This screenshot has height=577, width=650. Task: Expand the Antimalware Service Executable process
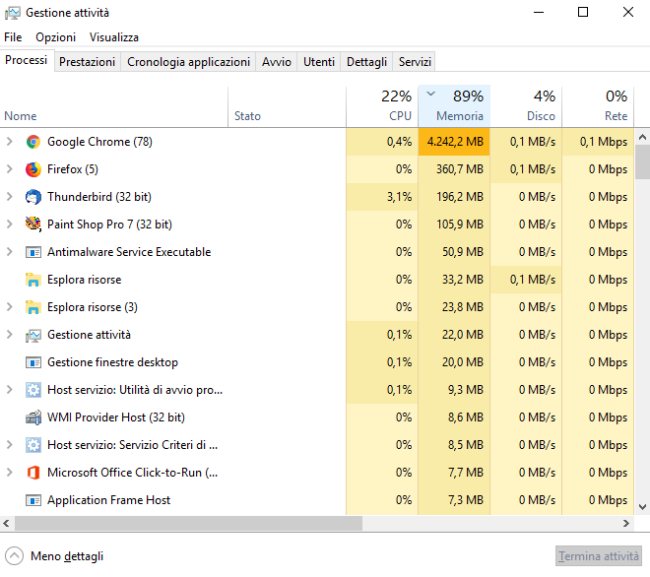pyautogui.click(x=9, y=252)
